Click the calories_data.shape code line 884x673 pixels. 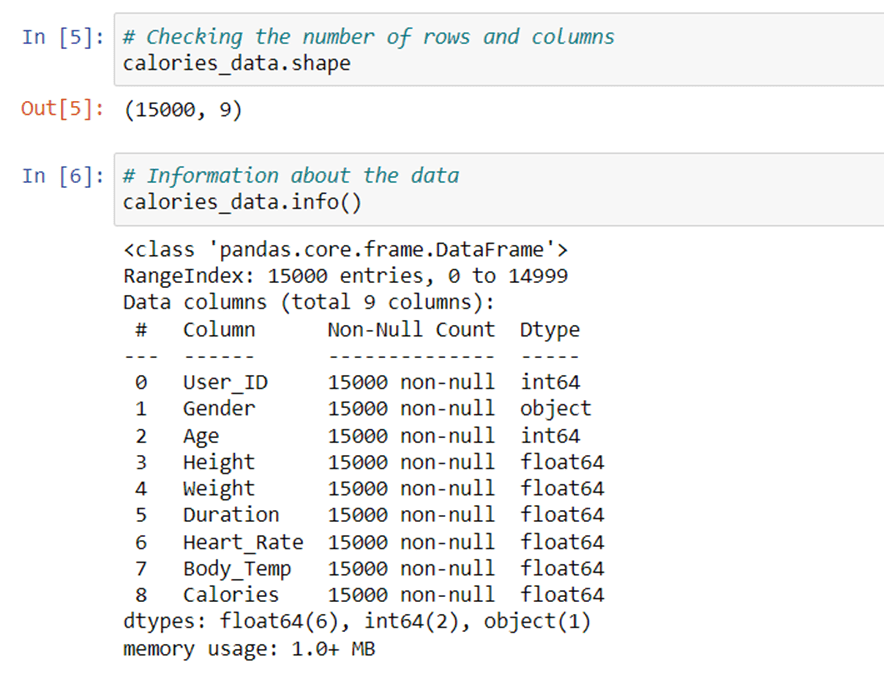(237, 64)
